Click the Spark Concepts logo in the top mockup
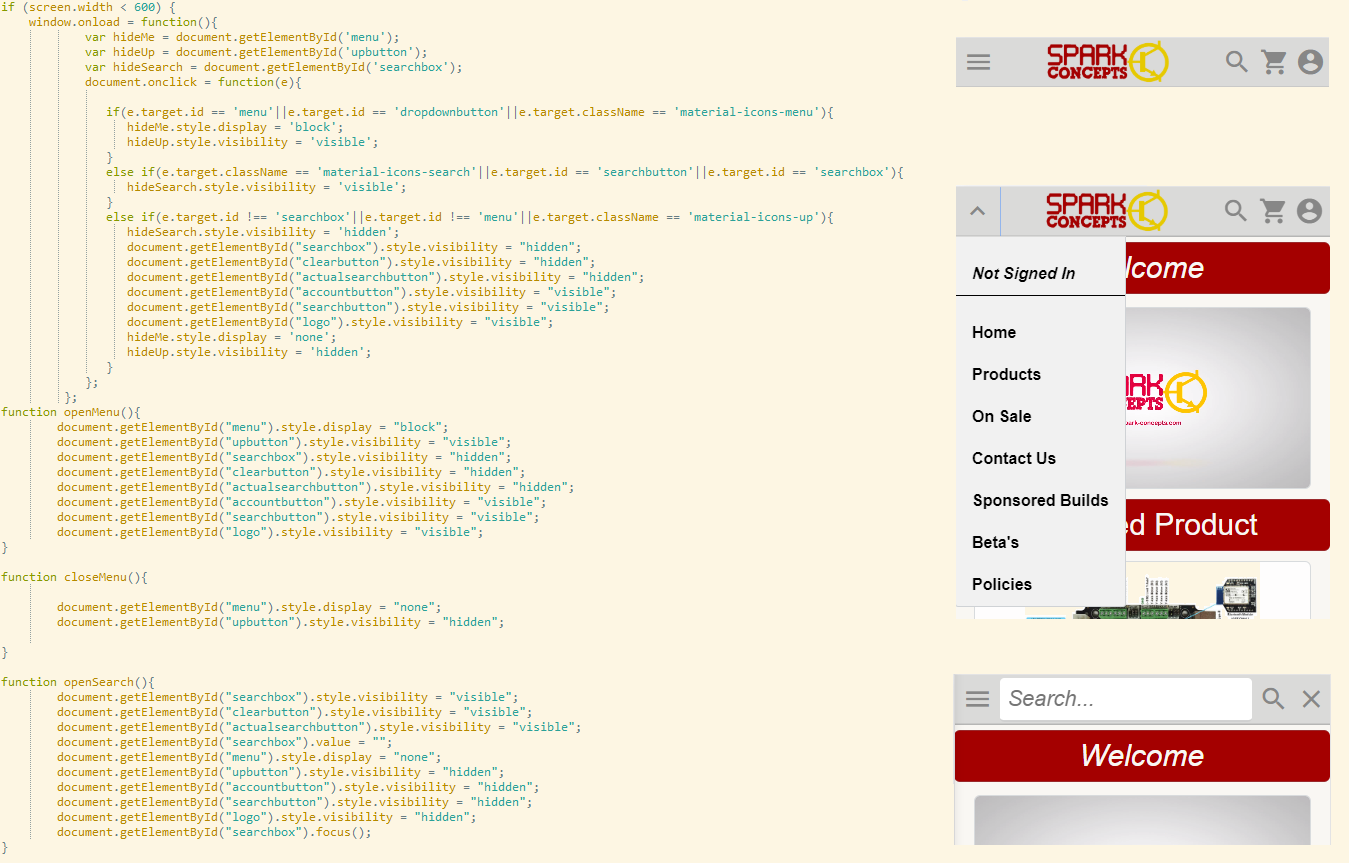The width and height of the screenshot is (1349, 863). [x=1107, y=62]
